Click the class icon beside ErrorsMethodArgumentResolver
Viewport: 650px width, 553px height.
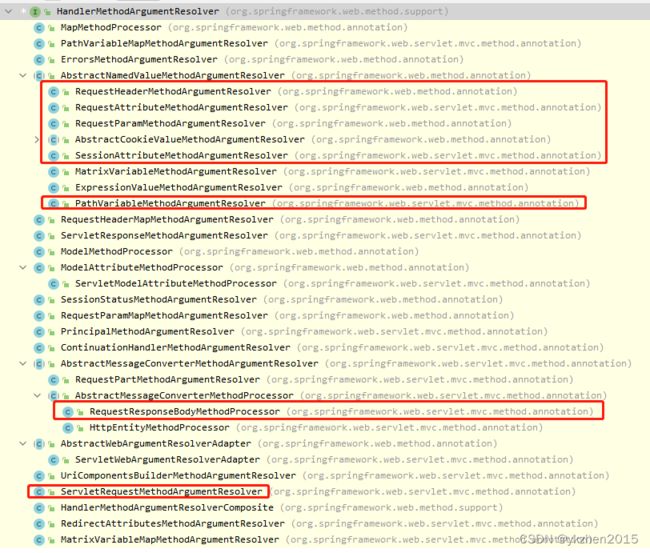pyautogui.click(x=39, y=60)
